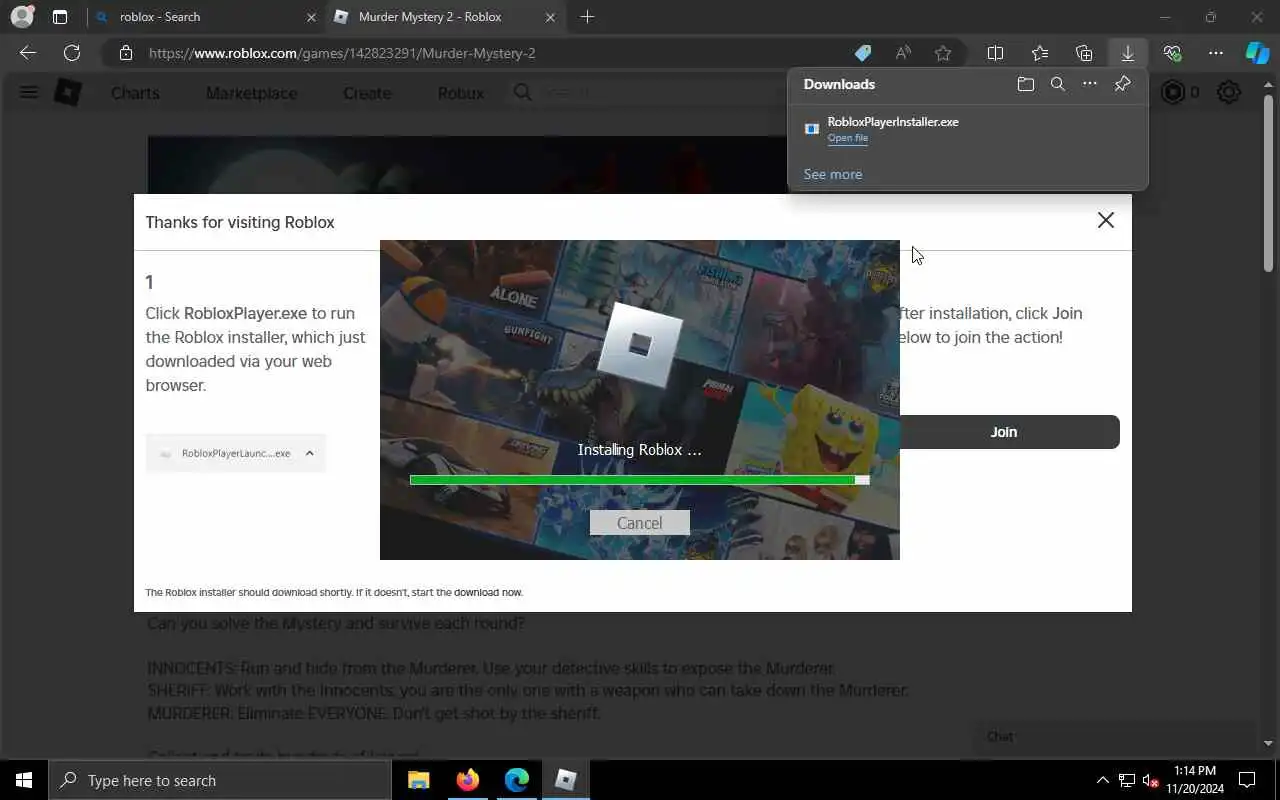Screen dimensions: 1280x800
Task: Close the Thanks for visiting Roblox dialog
Action: click(1105, 220)
